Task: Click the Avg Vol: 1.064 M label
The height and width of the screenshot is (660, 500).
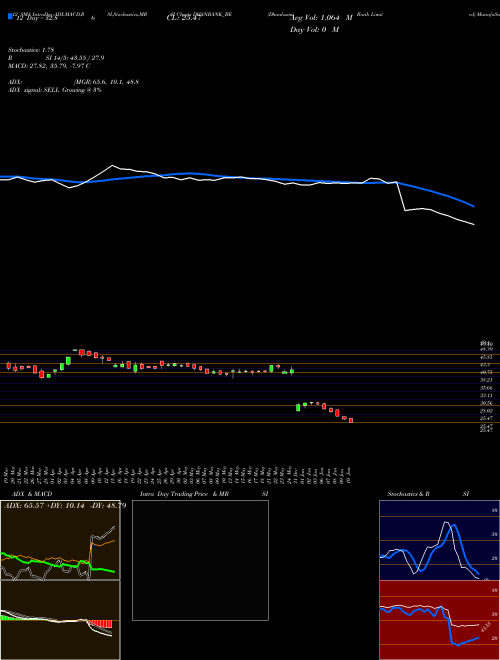Action: click(321, 18)
